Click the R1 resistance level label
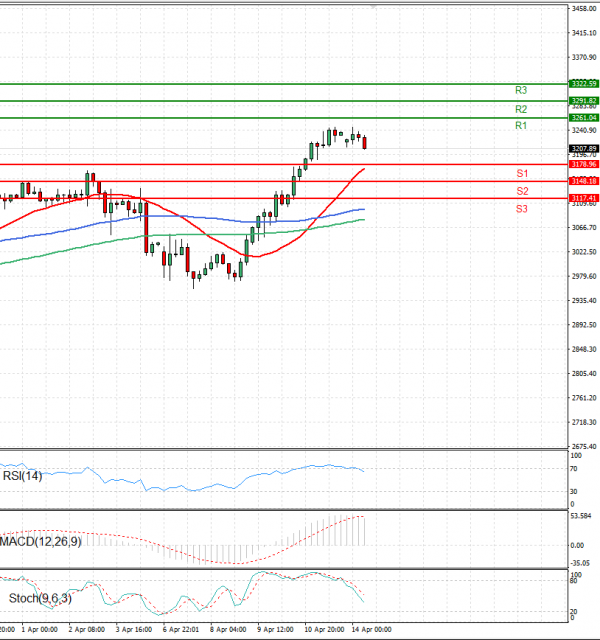600x640 pixels. click(521, 126)
